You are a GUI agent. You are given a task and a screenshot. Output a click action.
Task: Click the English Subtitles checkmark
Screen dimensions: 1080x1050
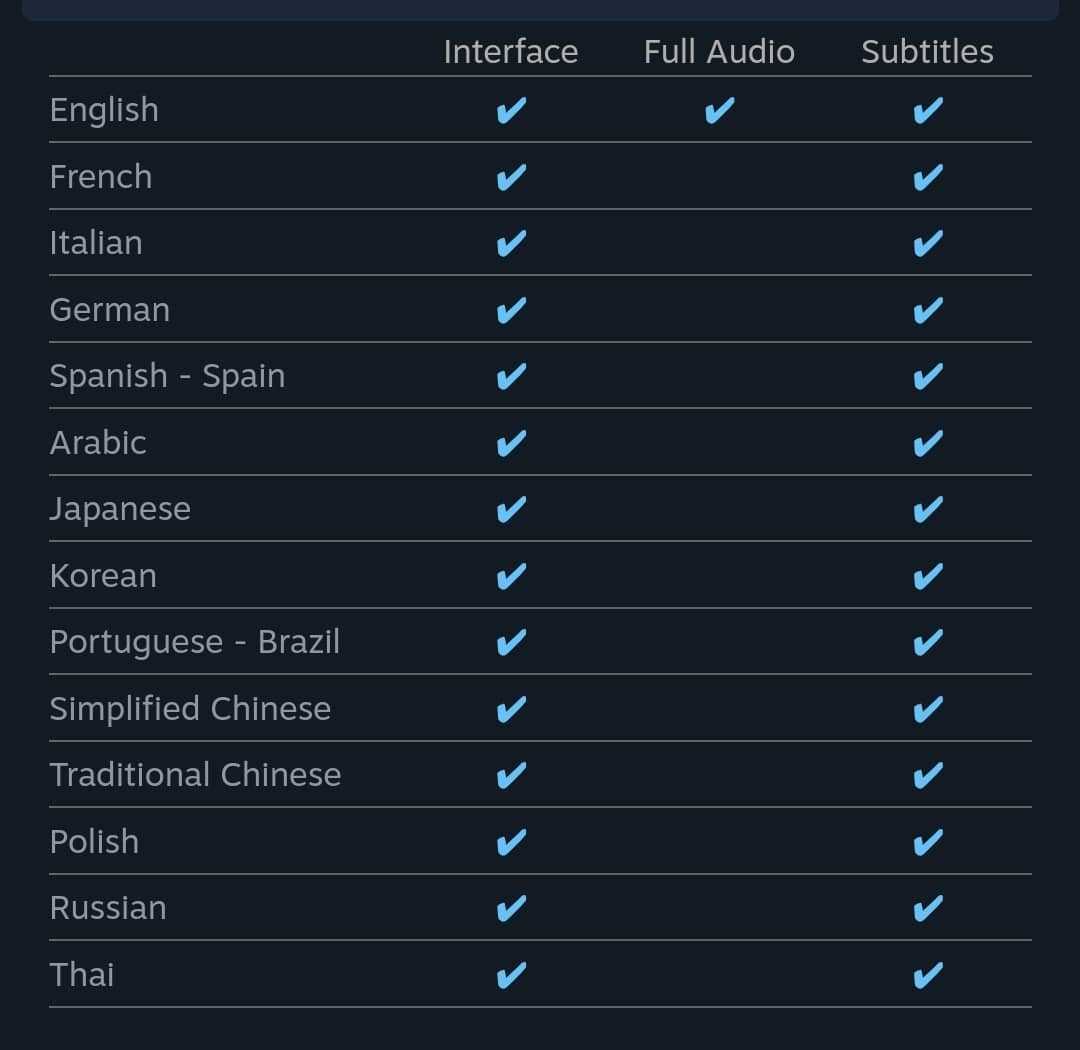point(928,110)
